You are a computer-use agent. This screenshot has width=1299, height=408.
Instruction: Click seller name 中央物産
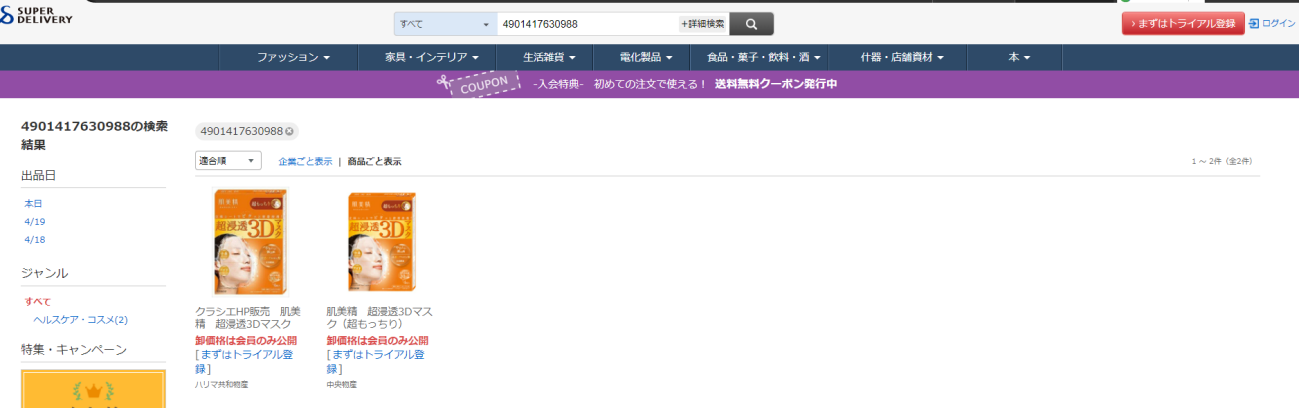pyautogui.click(x=341, y=384)
